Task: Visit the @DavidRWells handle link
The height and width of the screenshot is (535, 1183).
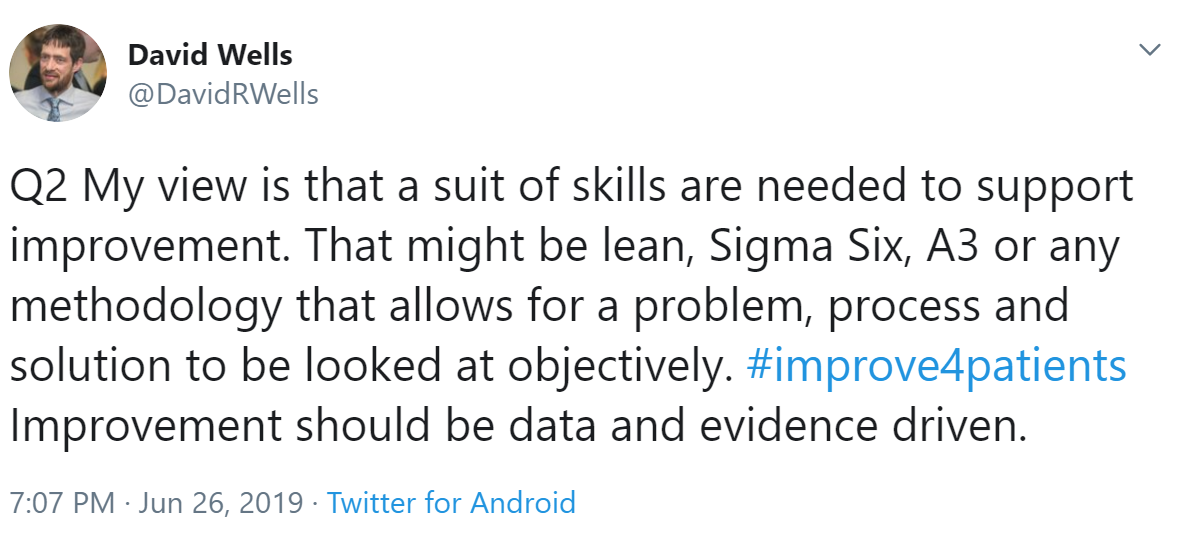Action: click(223, 94)
